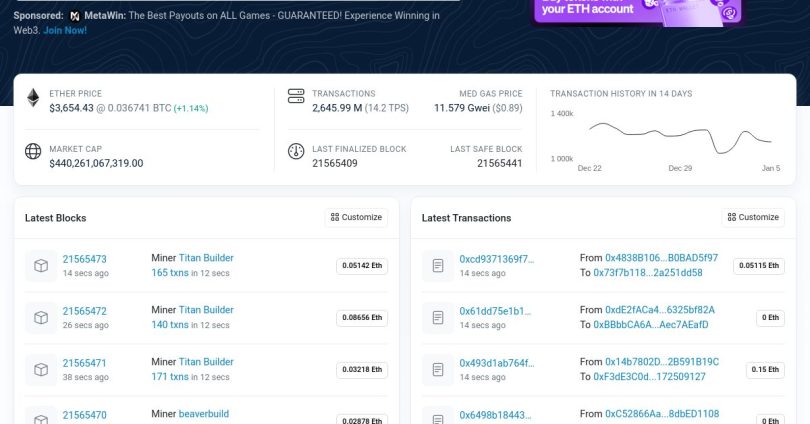
Task: Click the Ethereum logo beside Ether Price
Action: pyautogui.click(x=33, y=99)
